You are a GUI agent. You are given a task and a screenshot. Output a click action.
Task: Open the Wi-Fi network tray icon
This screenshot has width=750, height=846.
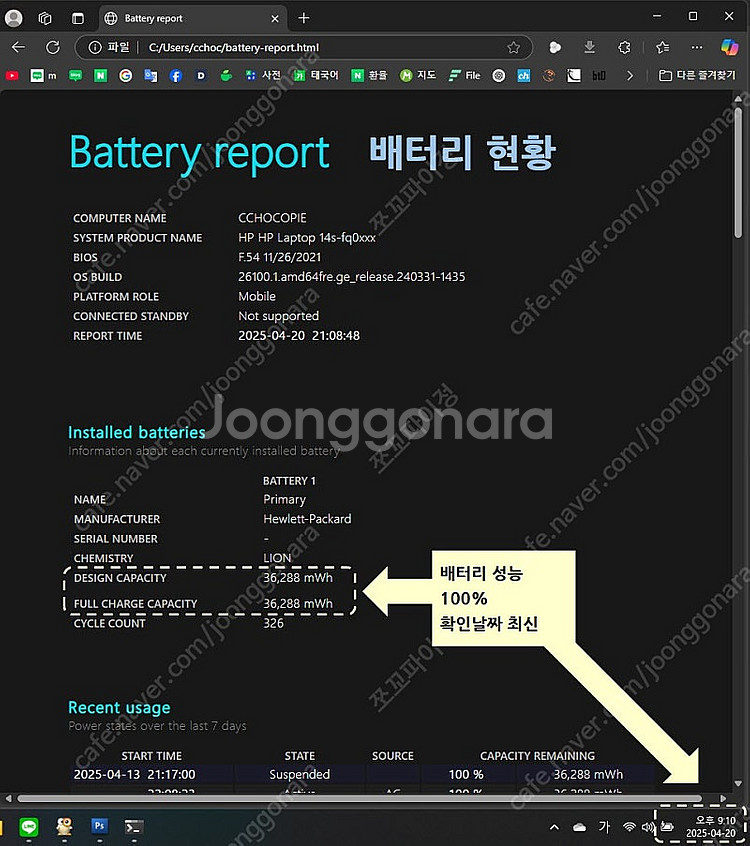coord(629,827)
